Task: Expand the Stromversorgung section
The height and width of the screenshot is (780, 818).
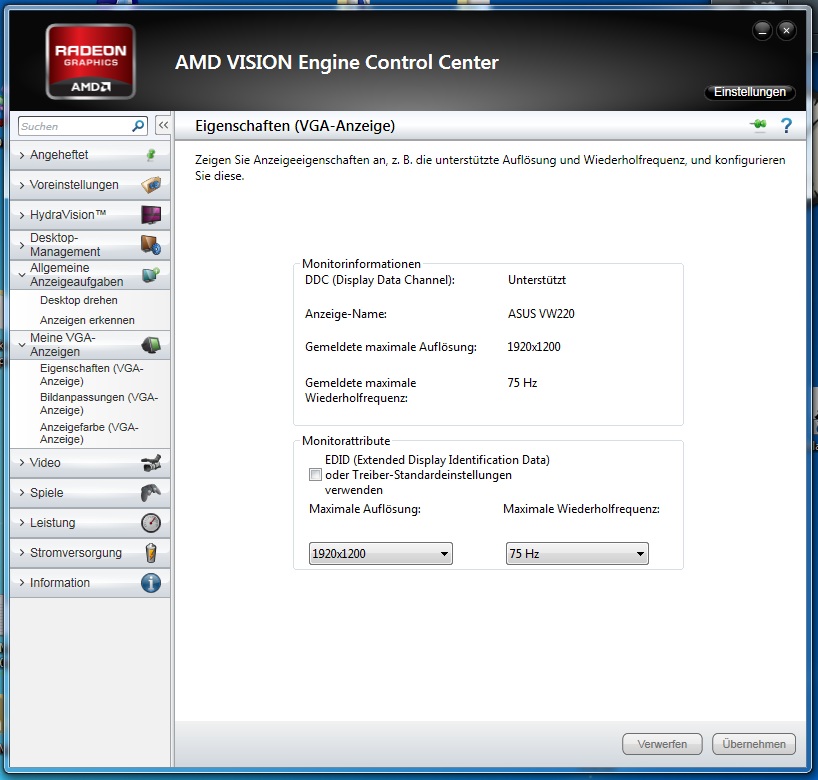Action: (x=90, y=553)
